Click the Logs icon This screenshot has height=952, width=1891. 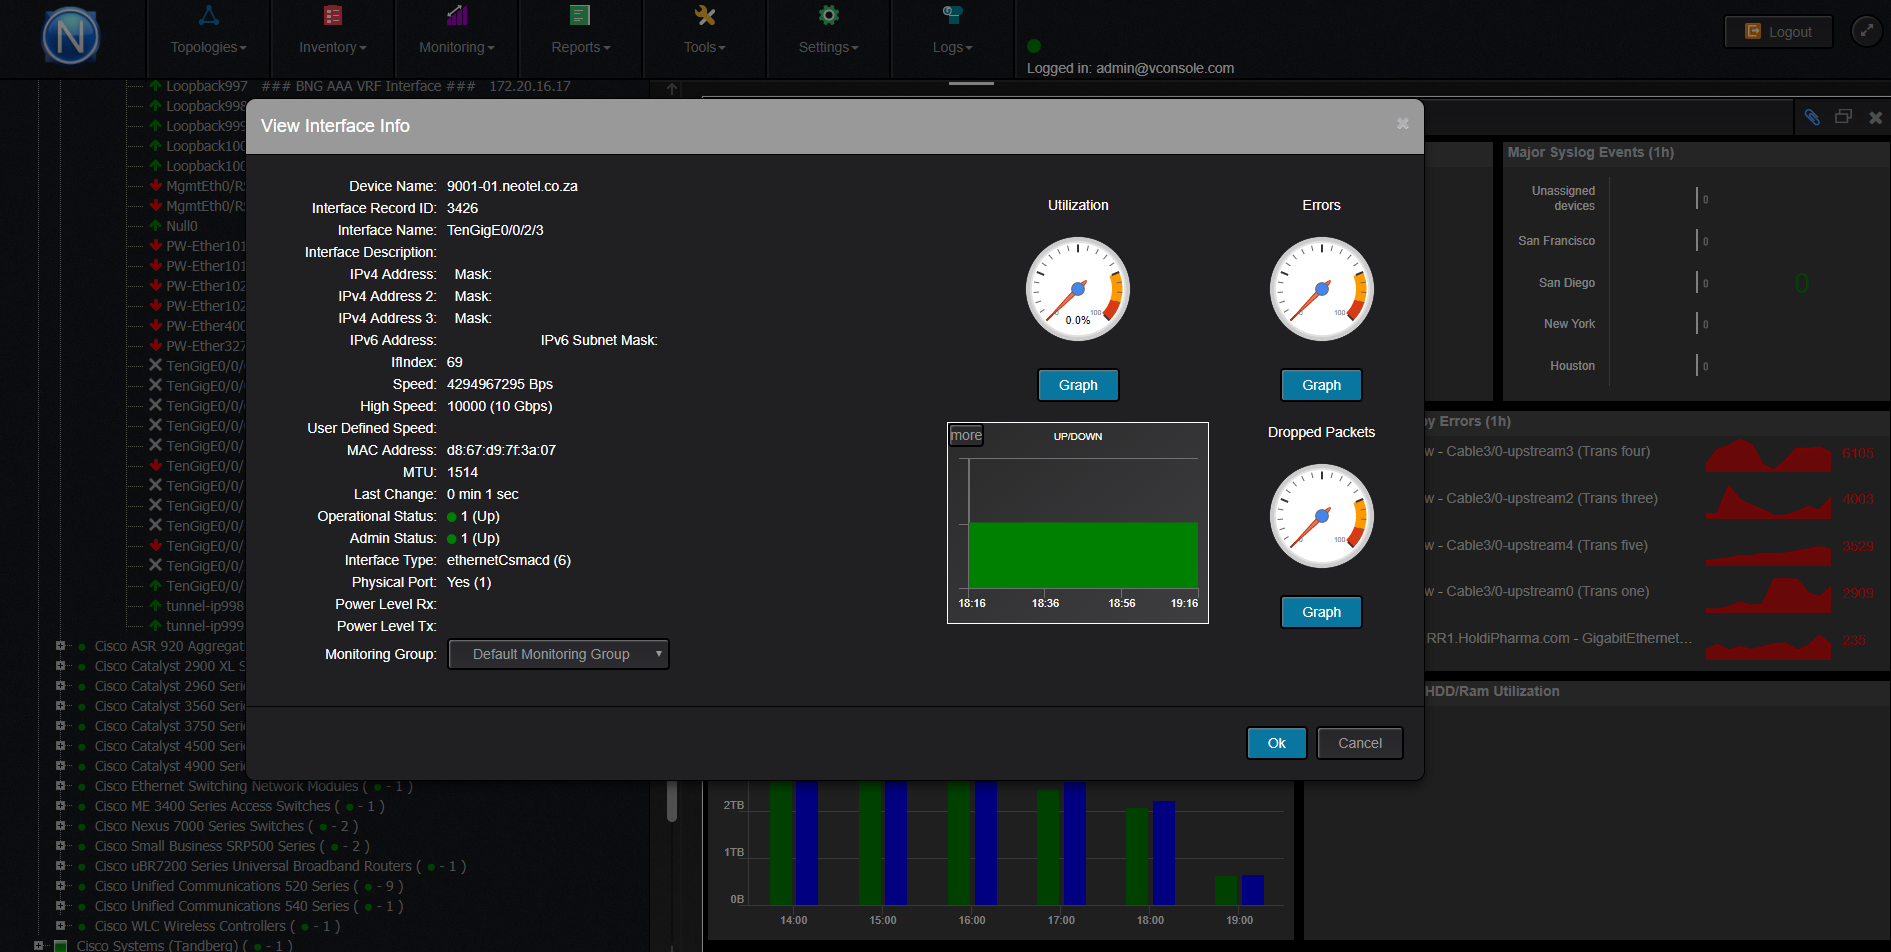click(x=952, y=15)
